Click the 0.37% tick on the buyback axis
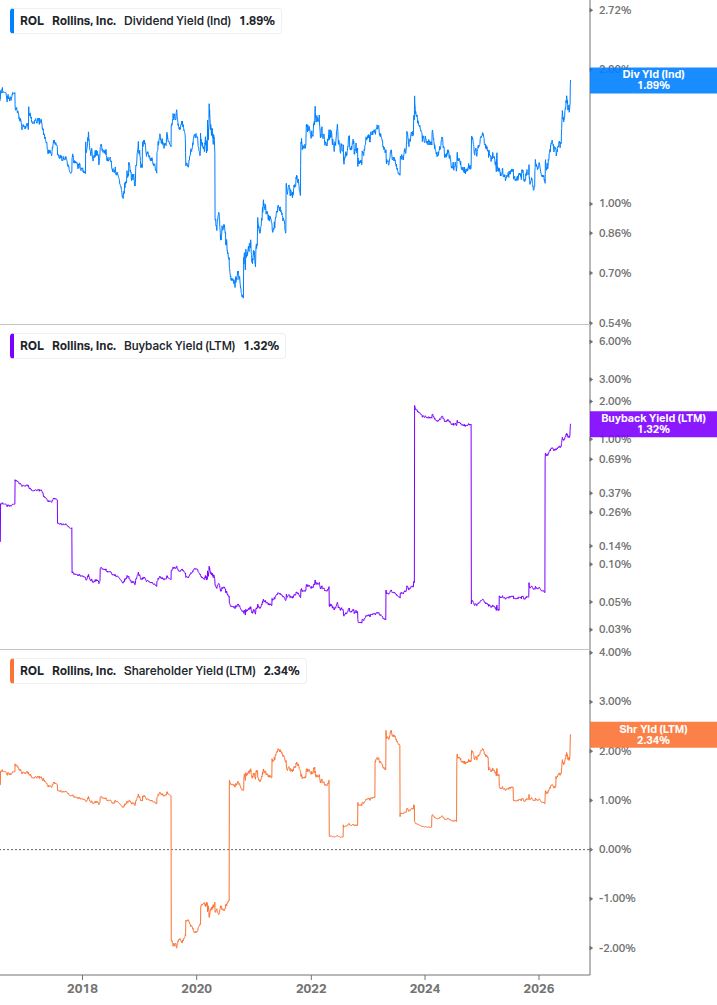 [x=615, y=494]
